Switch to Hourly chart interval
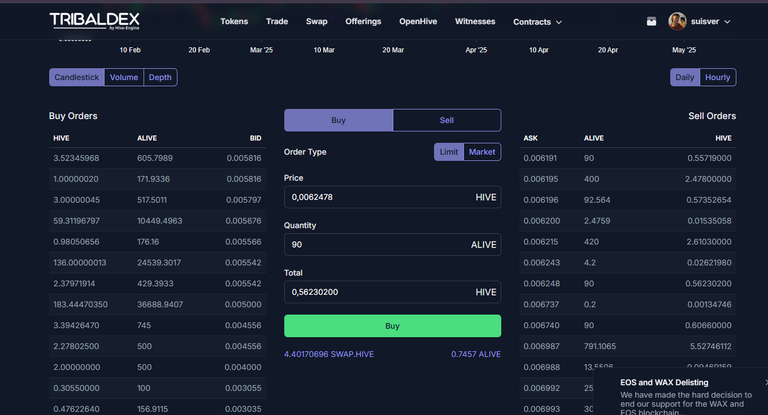 pyautogui.click(x=718, y=77)
